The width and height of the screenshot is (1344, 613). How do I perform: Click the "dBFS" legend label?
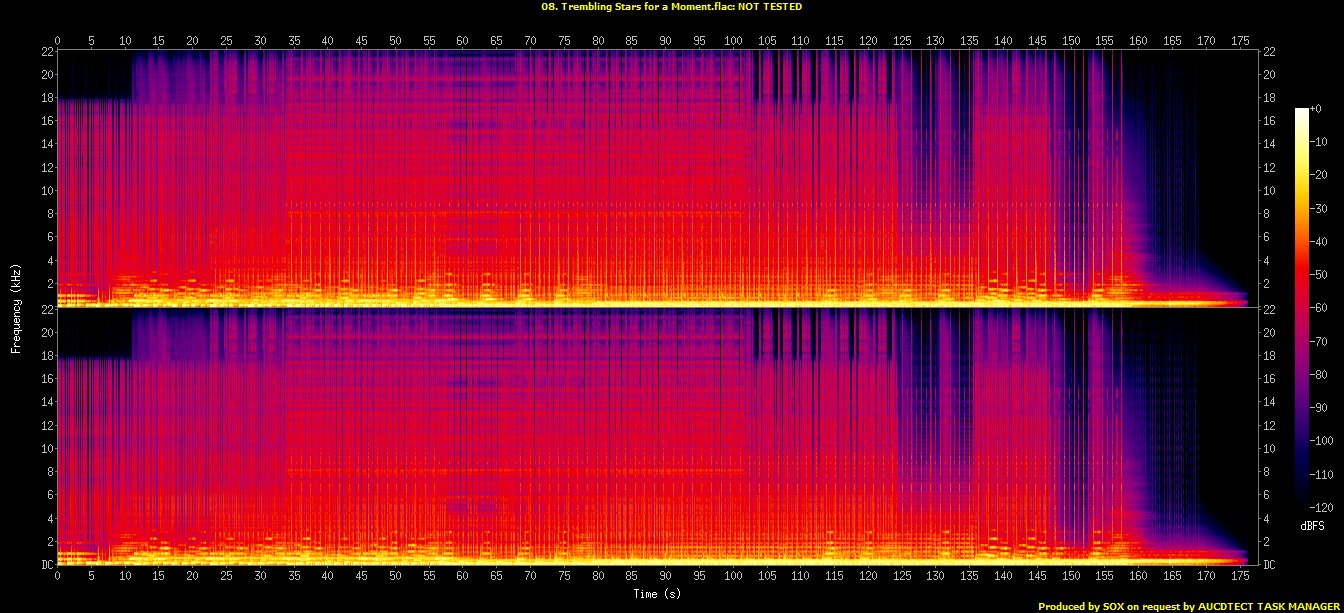(1312, 525)
